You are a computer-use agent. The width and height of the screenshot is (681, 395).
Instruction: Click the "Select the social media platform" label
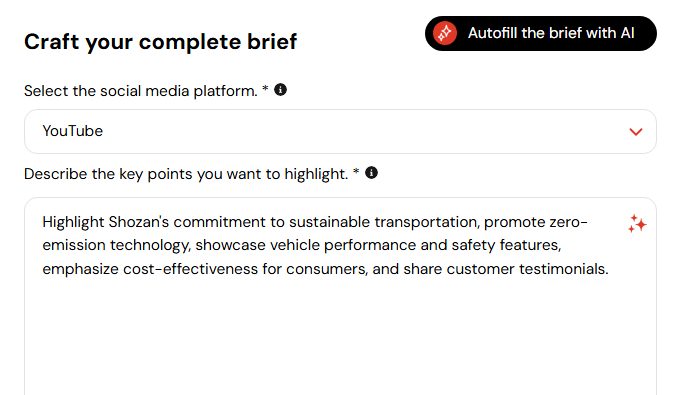point(141,91)
